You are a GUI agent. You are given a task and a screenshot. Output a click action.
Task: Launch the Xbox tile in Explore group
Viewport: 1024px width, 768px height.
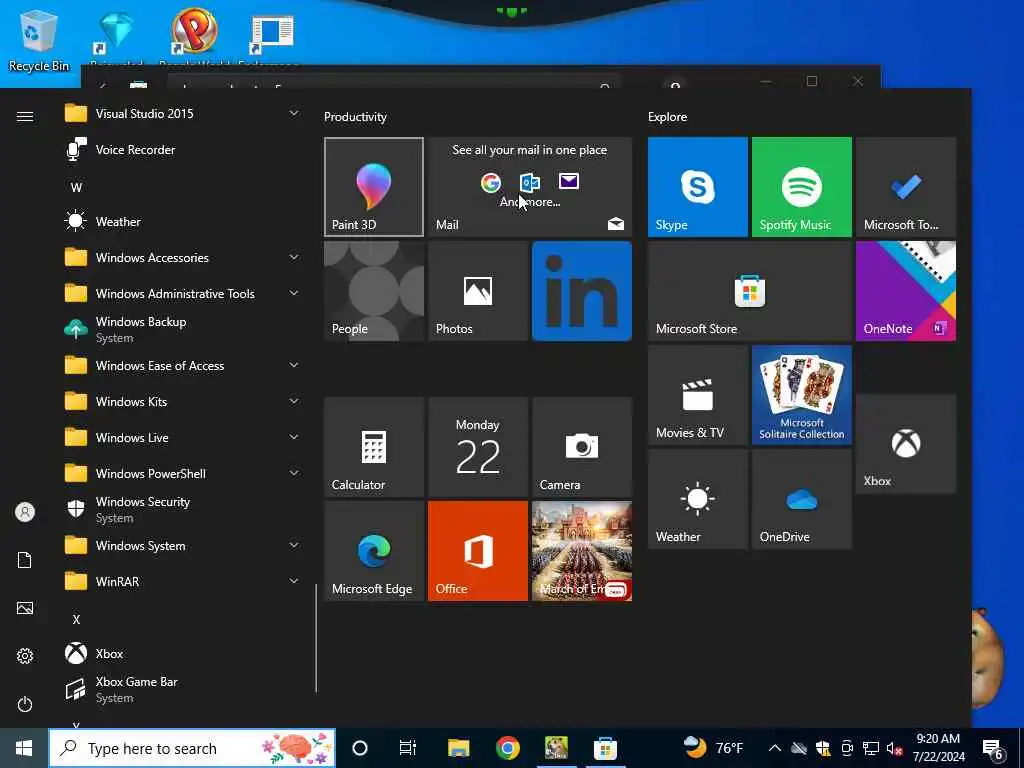(906, 443)
